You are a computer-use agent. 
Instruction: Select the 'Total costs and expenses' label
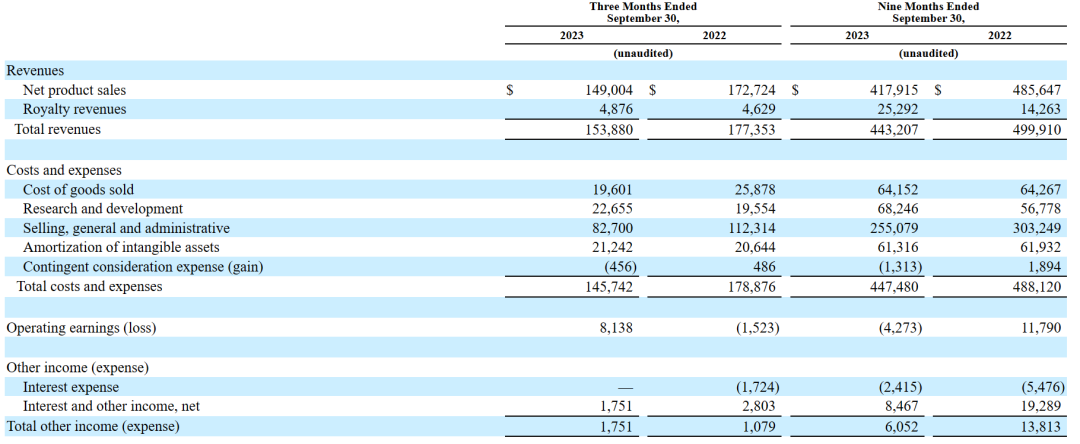click(89, 286)
